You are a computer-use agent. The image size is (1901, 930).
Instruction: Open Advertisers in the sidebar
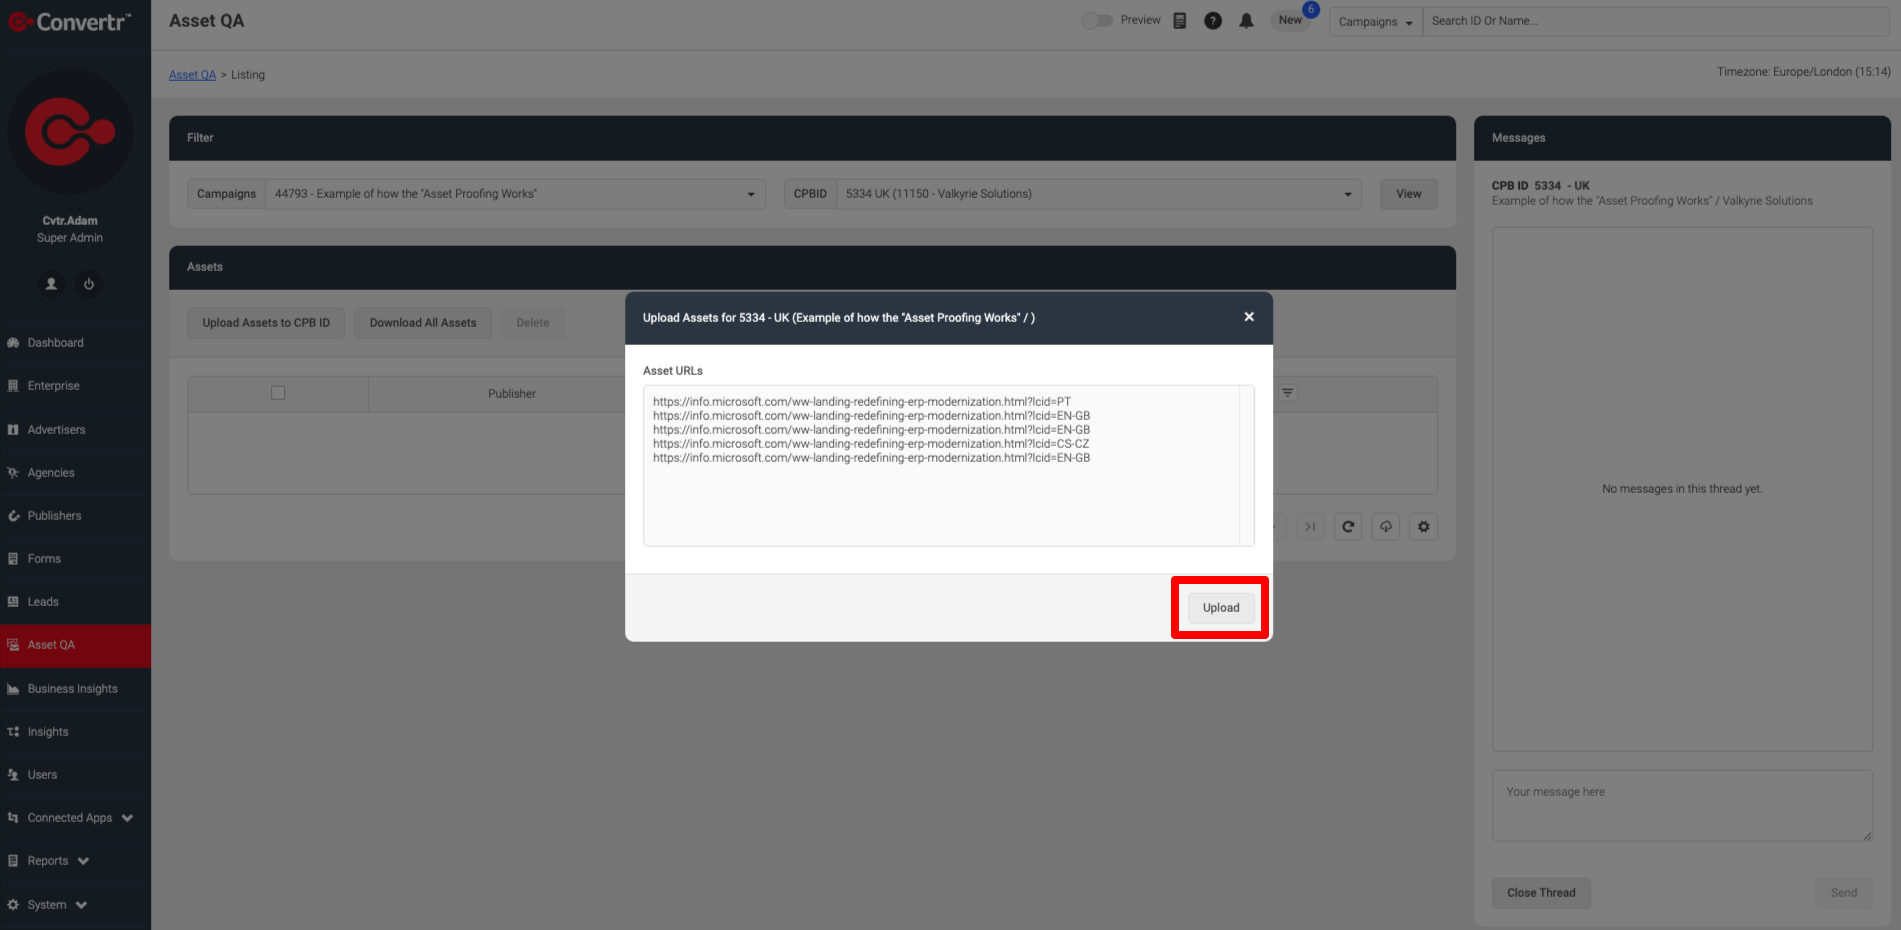[75, 430]
